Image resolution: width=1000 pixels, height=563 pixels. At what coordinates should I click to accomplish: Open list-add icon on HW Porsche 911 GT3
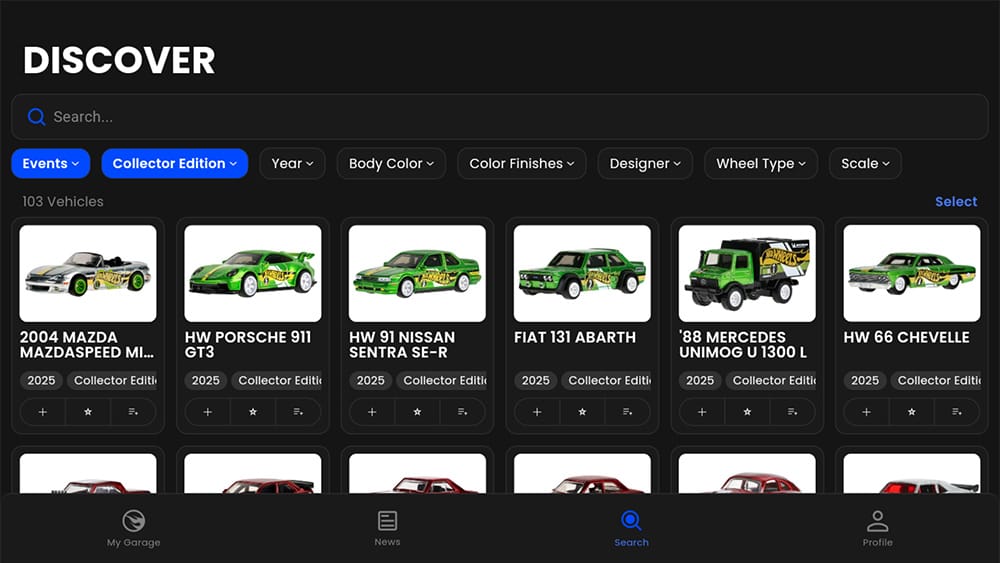point(298,412)
